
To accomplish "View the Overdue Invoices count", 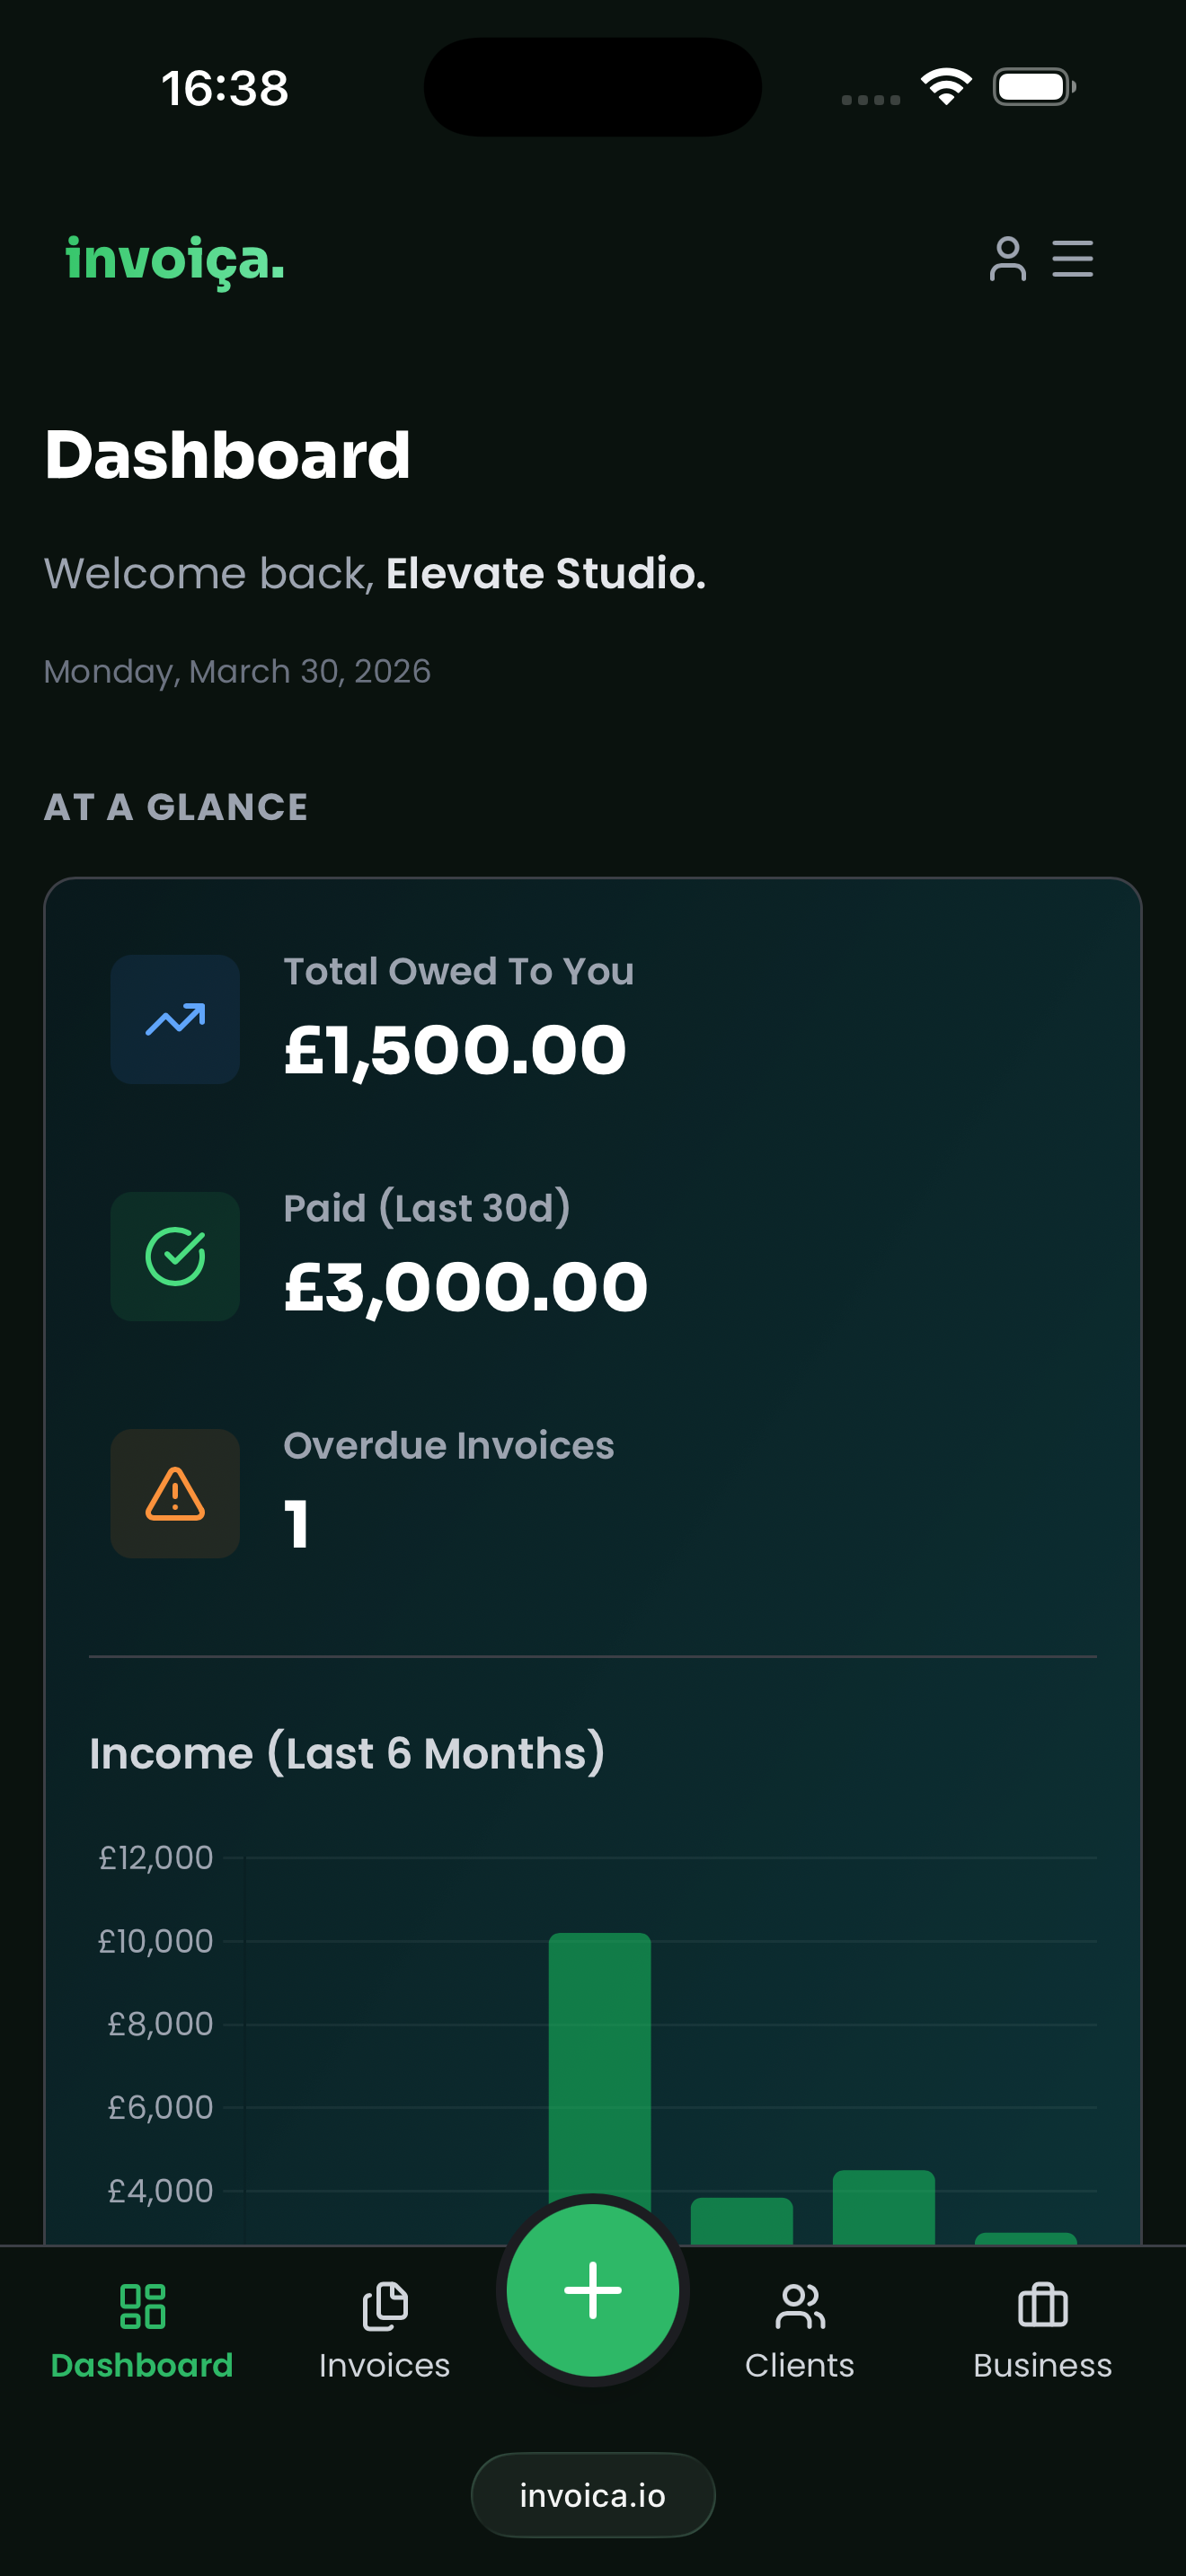I will point(296,1524).
